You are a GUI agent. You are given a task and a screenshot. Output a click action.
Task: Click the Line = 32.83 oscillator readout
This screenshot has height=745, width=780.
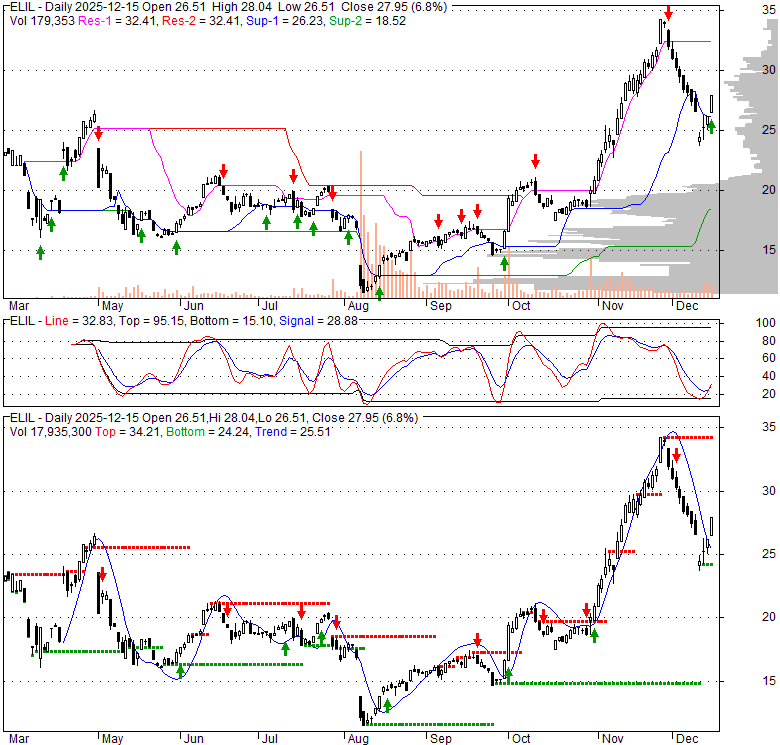point(78,321)
